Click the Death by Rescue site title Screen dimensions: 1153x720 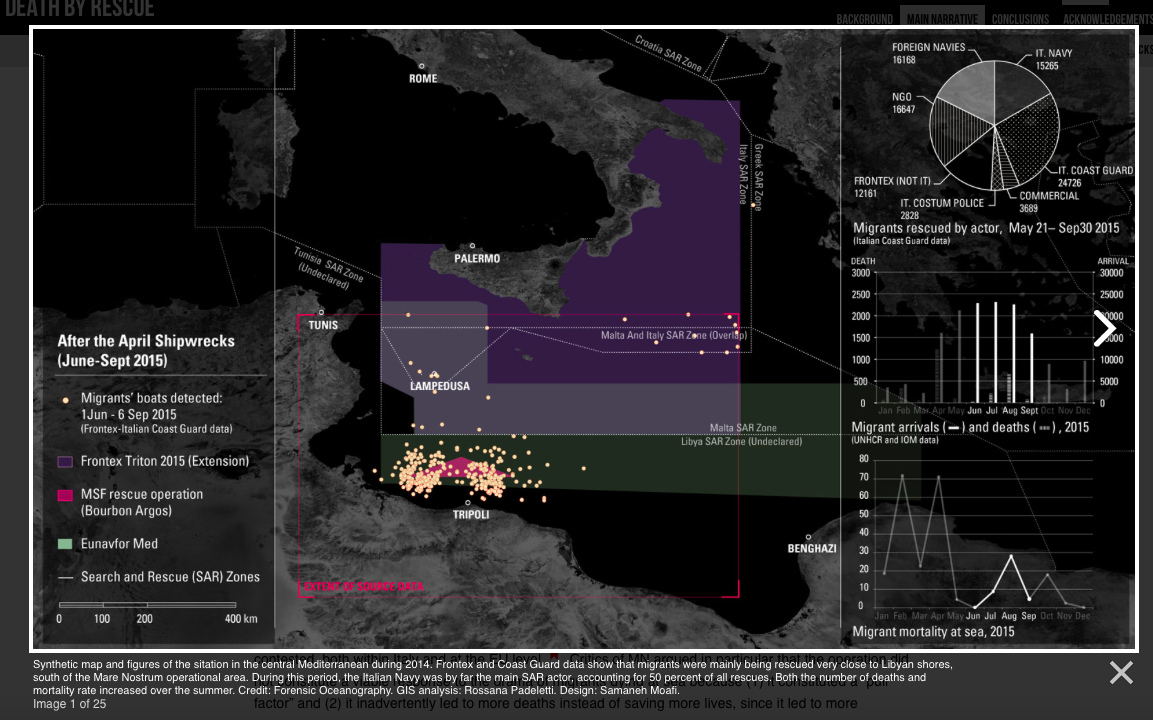80,10
